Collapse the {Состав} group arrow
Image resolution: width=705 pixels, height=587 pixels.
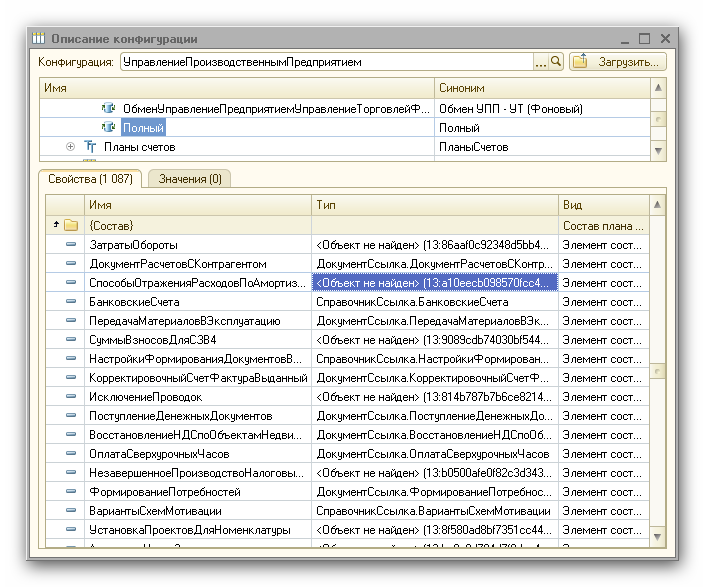click(x=56, y=224)
